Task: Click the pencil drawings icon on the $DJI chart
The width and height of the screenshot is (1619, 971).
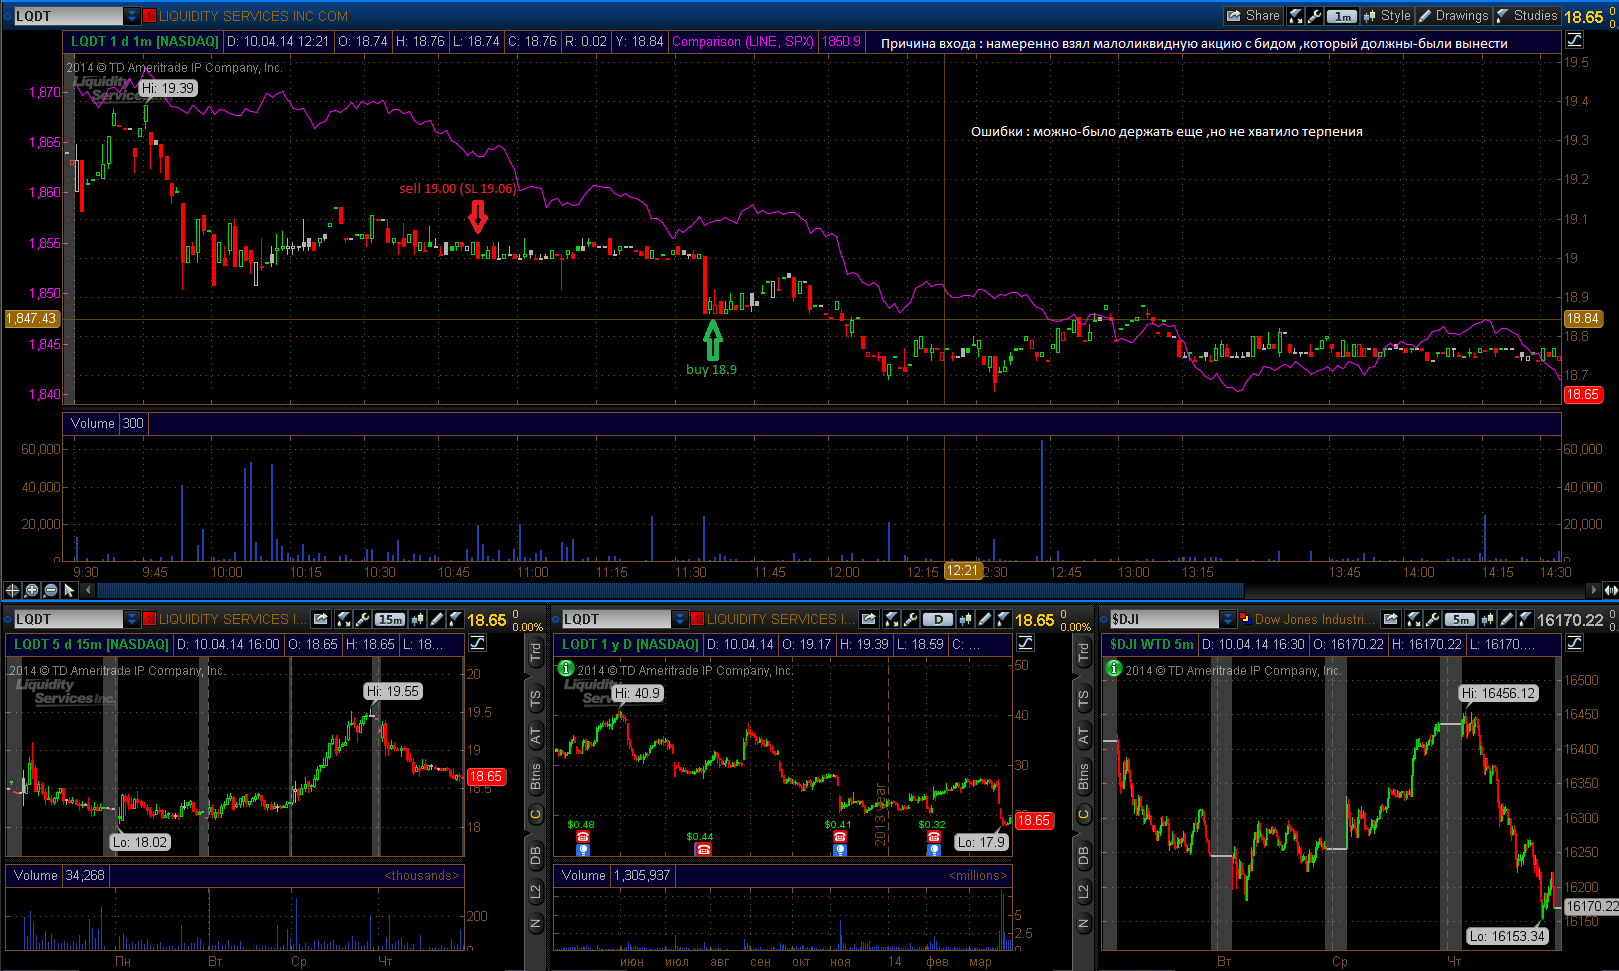Action: tap(1506, 619)
